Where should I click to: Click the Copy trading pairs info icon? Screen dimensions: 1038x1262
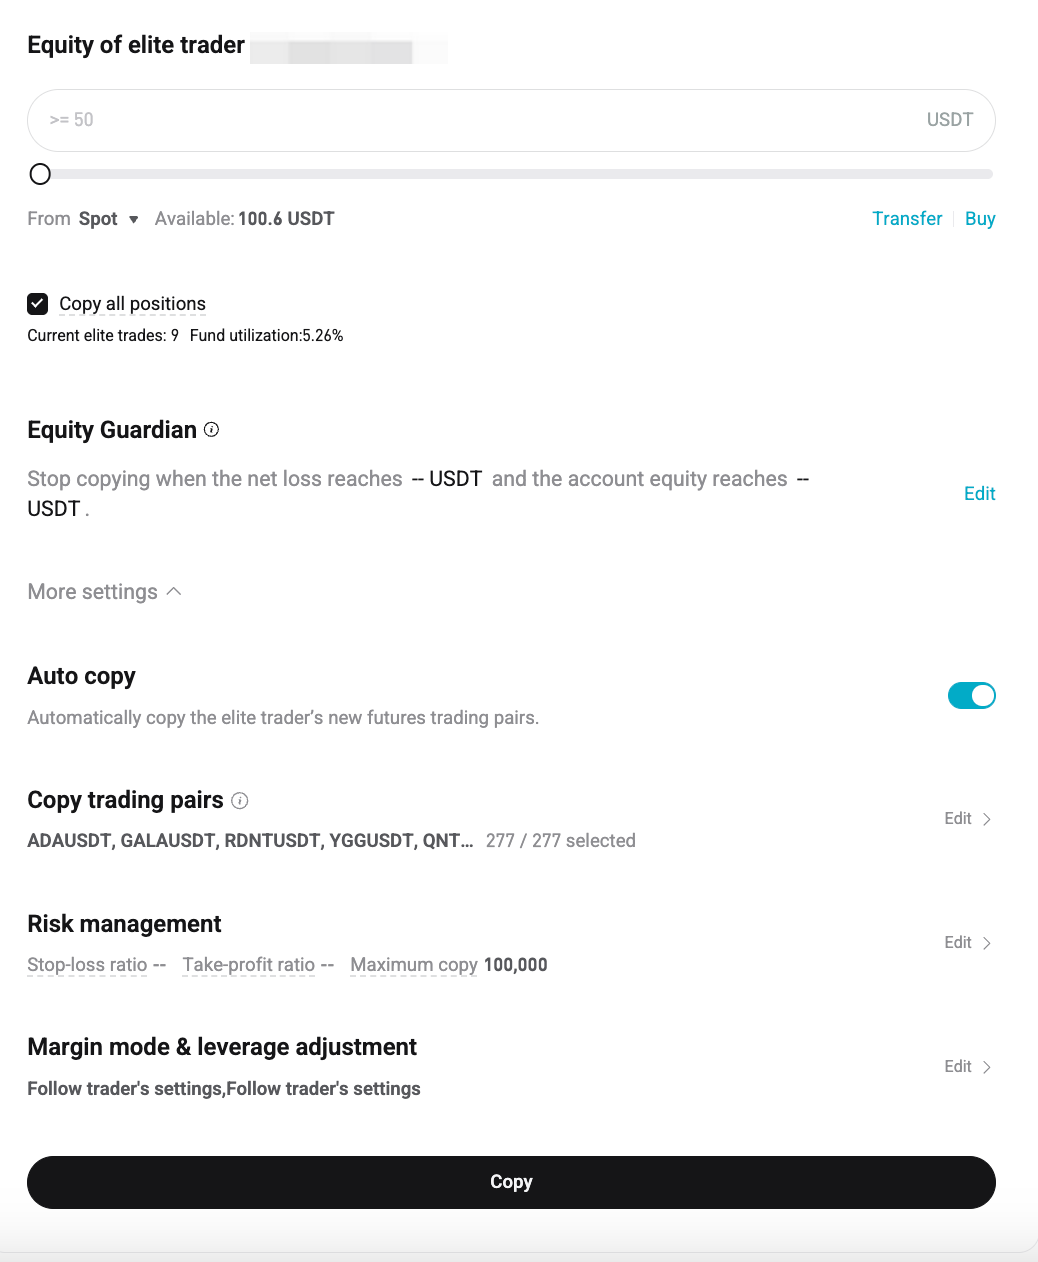tap(240, 800)
